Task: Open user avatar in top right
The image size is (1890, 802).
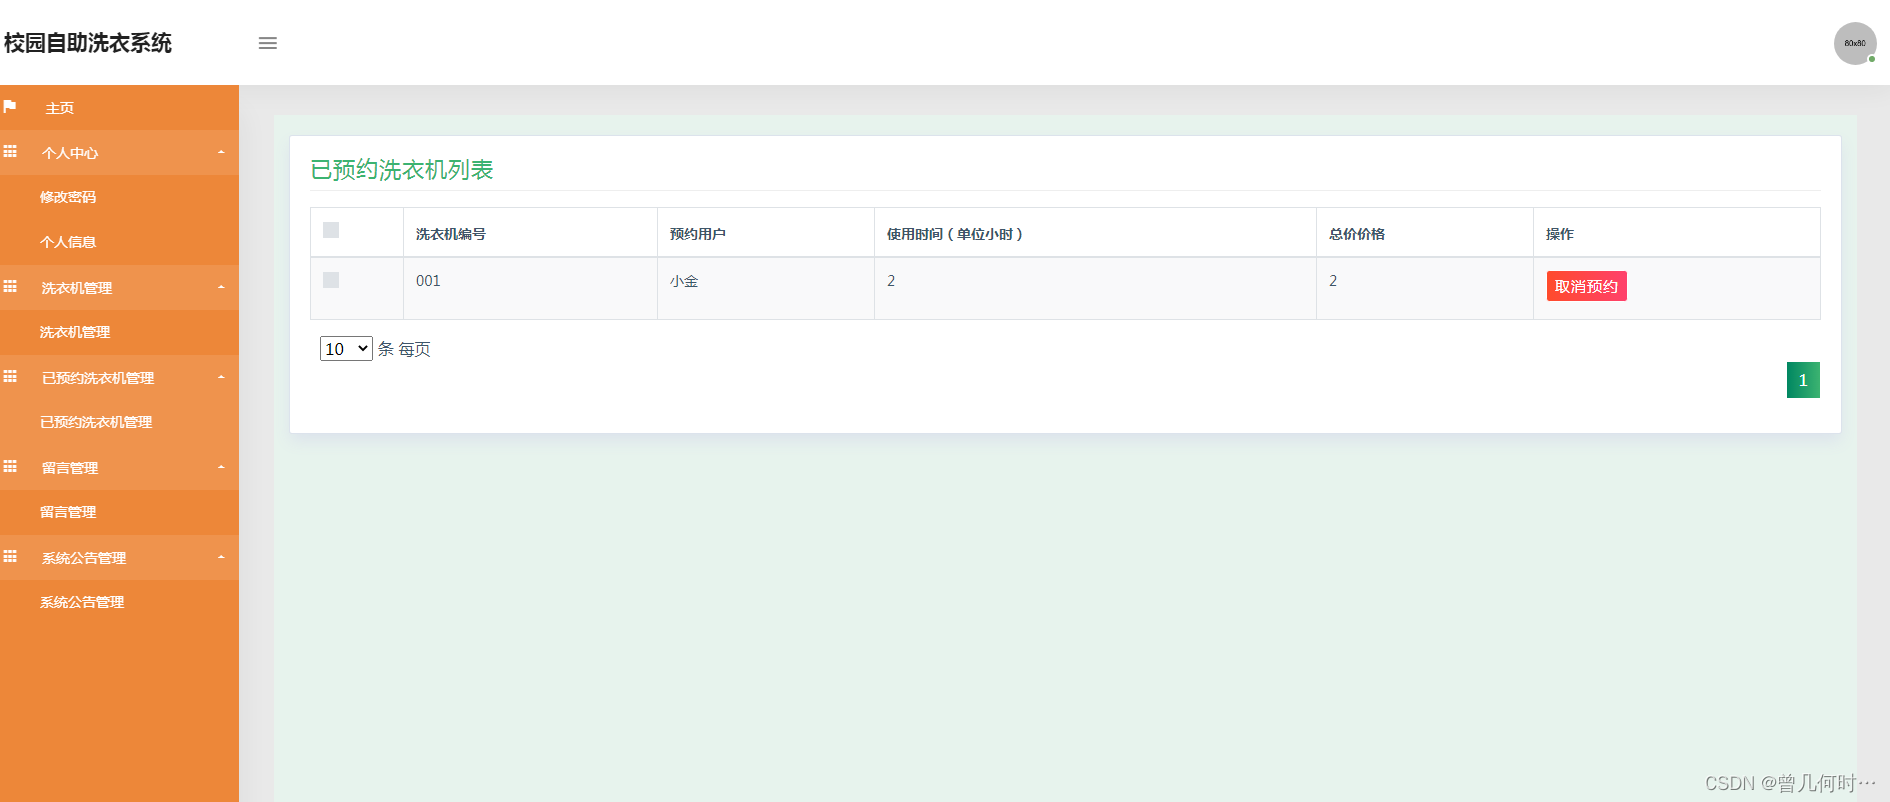Action: point(1855,43)
